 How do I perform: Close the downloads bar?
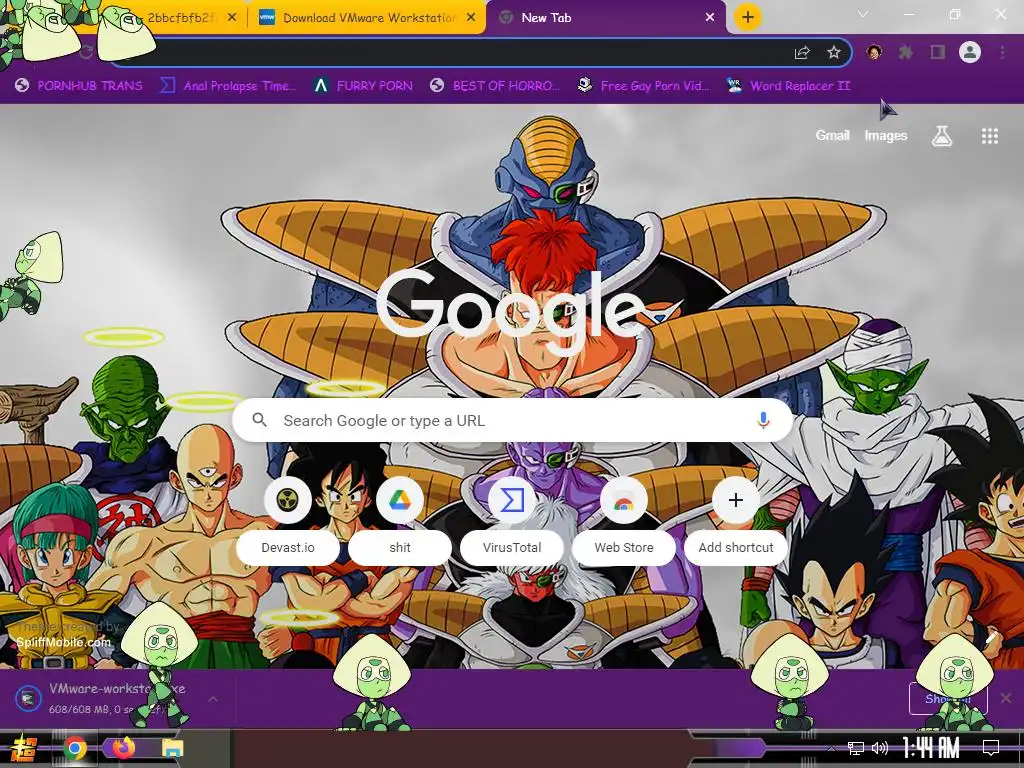click(1006, 698)
